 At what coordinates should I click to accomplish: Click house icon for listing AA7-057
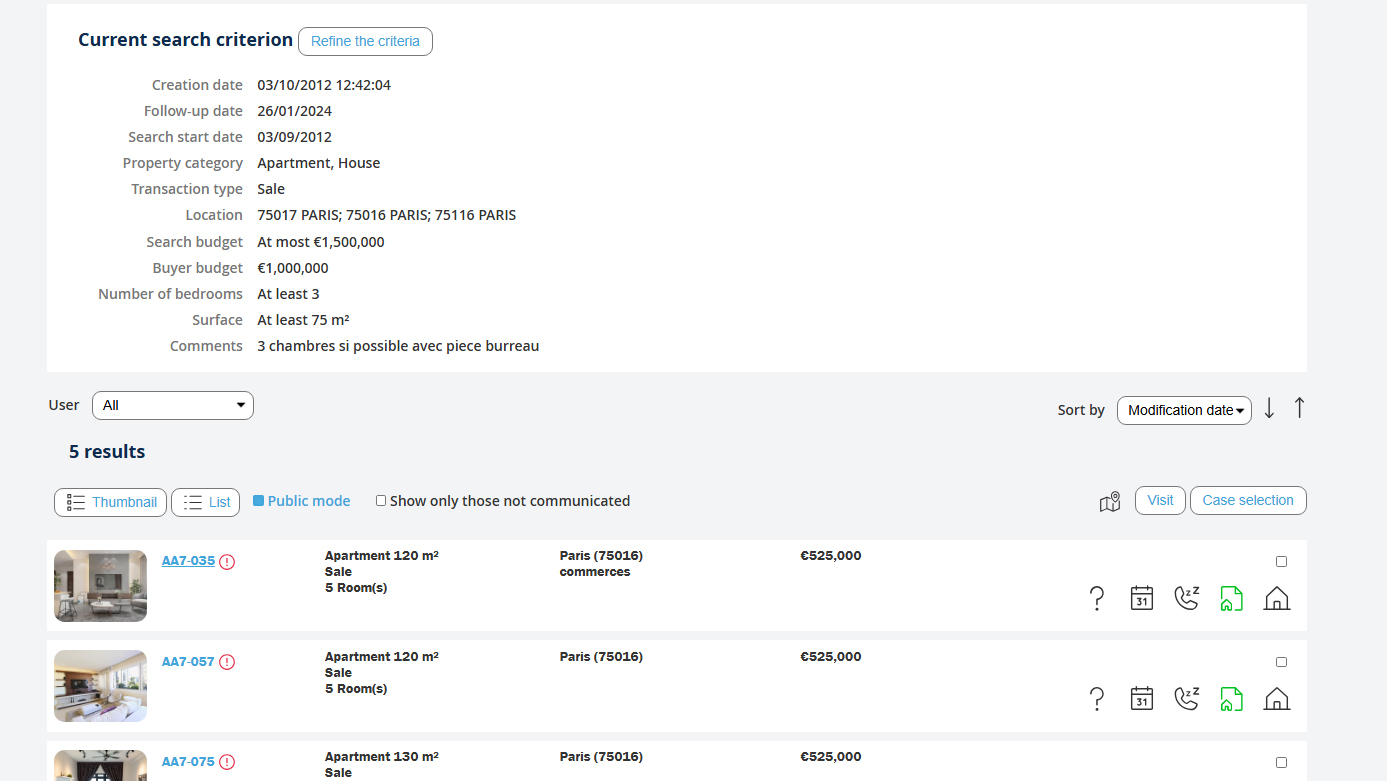pyautogui.click(x=1276, y=699)
